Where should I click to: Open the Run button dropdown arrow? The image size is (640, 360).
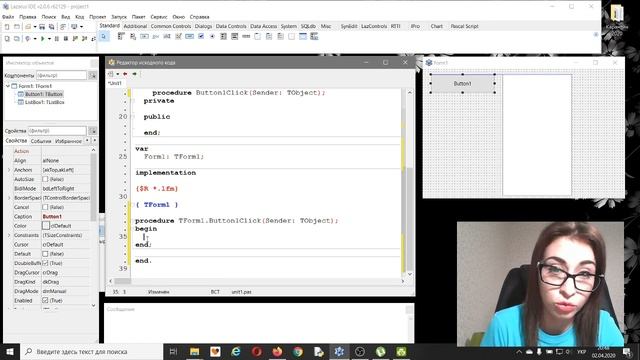(x=49, y=38)
